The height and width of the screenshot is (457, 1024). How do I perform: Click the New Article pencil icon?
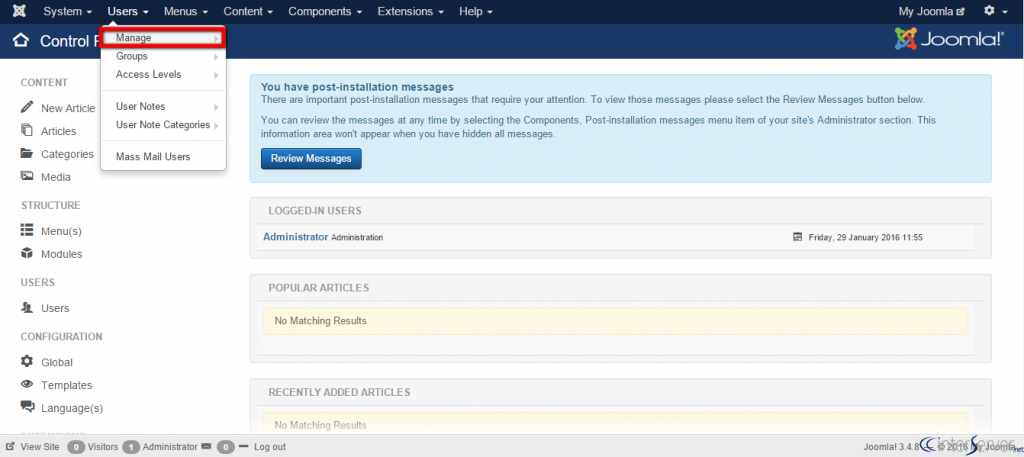coord(27,107)
